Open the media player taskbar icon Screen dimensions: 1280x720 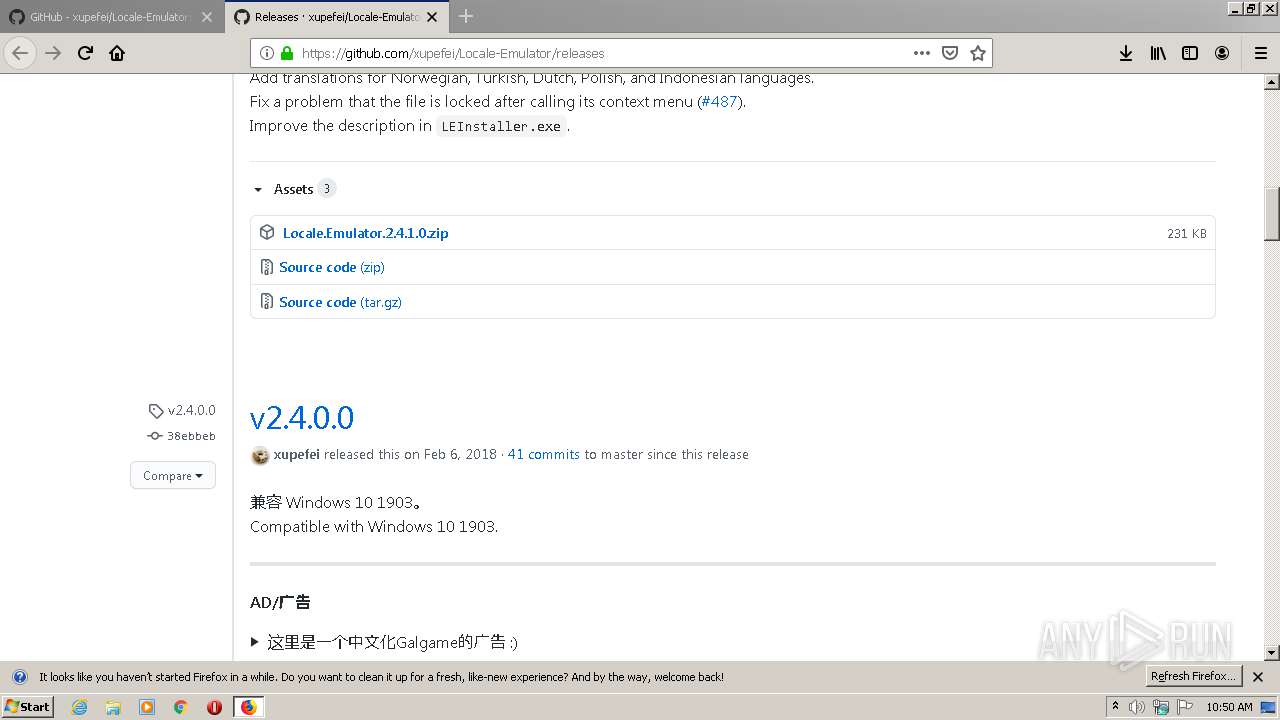(147, 707)
